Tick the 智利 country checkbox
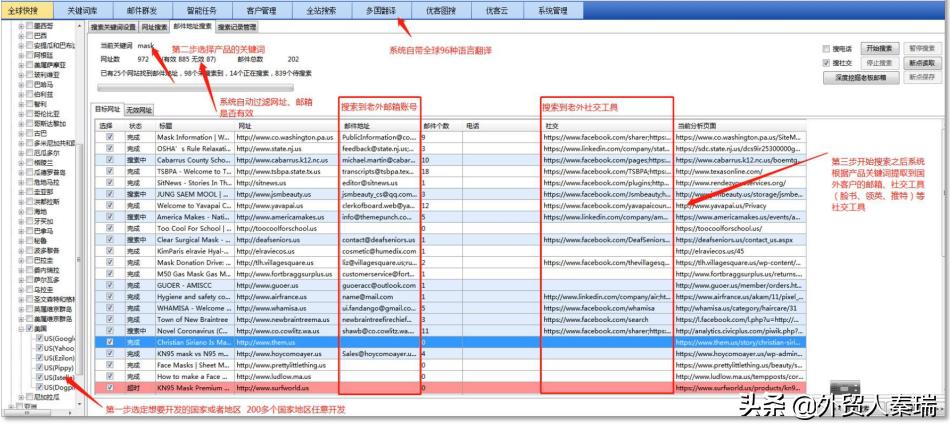The width and height of the screenshot is (950, 431). (x=30, y=104)
